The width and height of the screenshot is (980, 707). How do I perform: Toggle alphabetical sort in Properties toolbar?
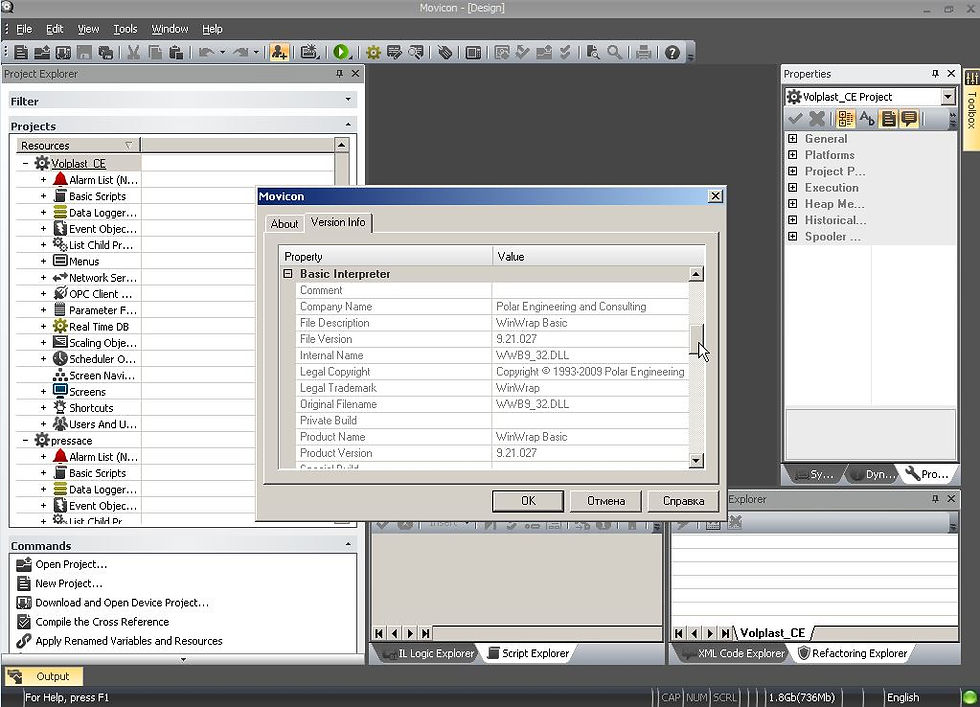[x=867, y=118]
